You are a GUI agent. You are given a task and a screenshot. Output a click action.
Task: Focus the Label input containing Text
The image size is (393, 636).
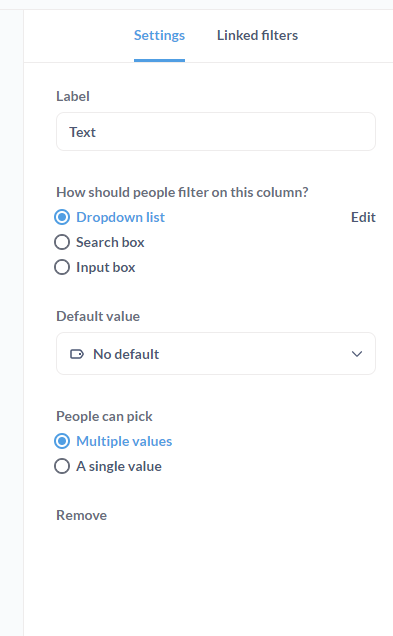216,132
